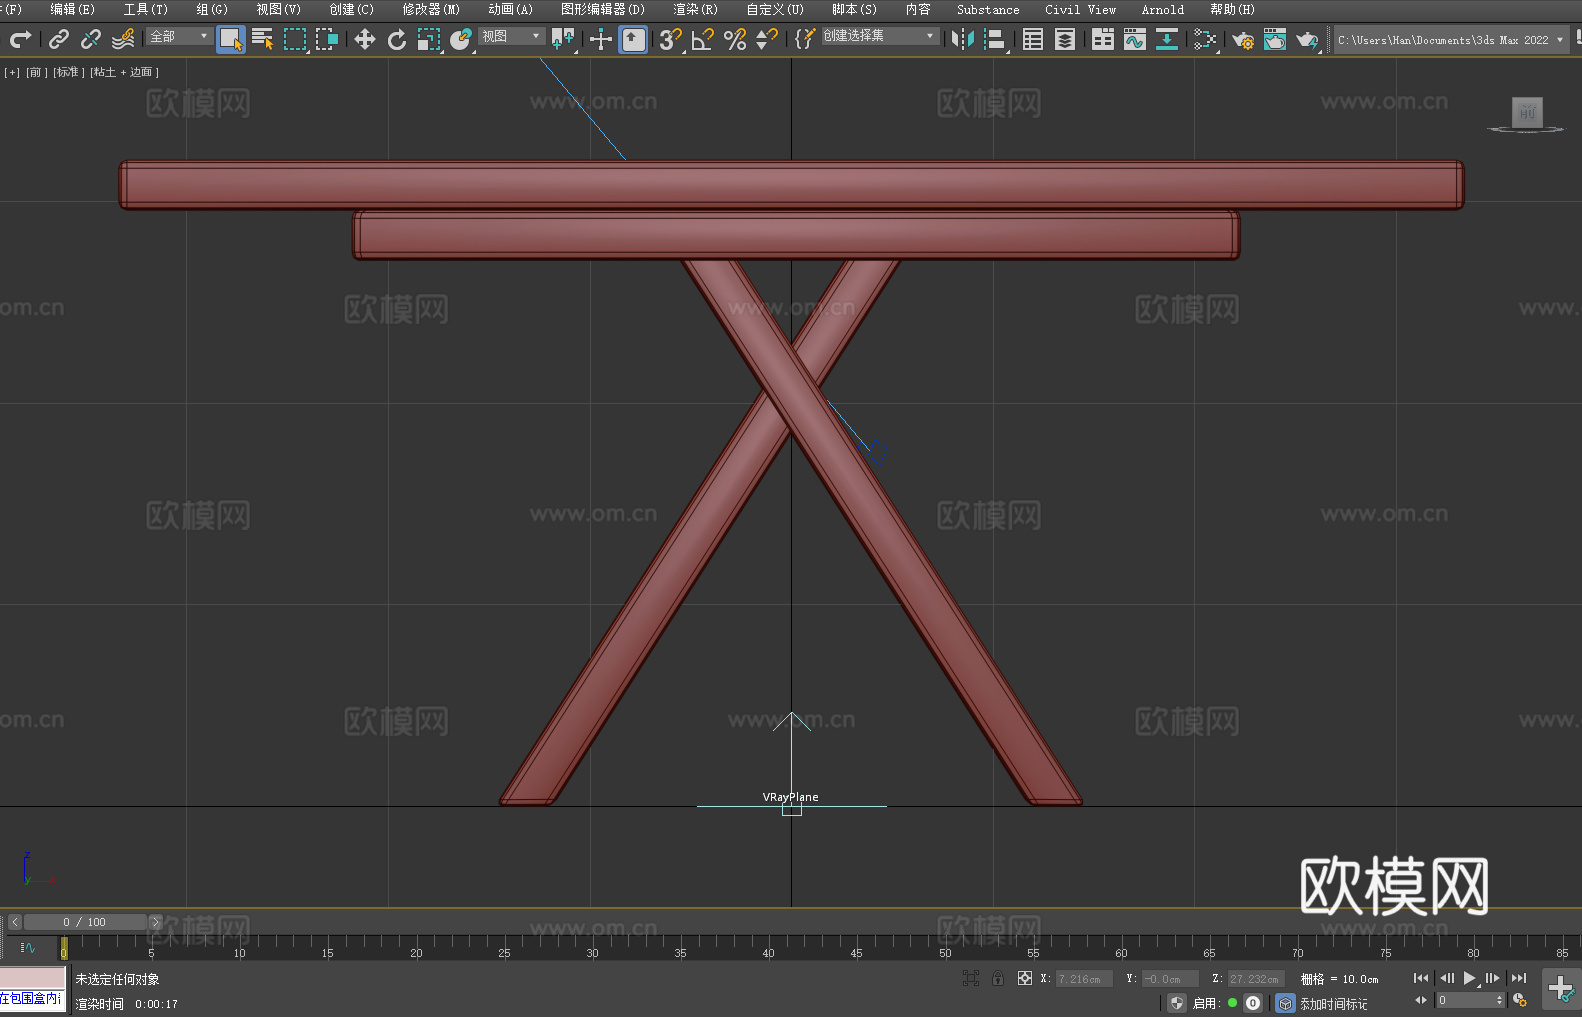Toggle the 3D Snaps button
This screenshot has height=1017, width=1582.
(x=671, y=39)
